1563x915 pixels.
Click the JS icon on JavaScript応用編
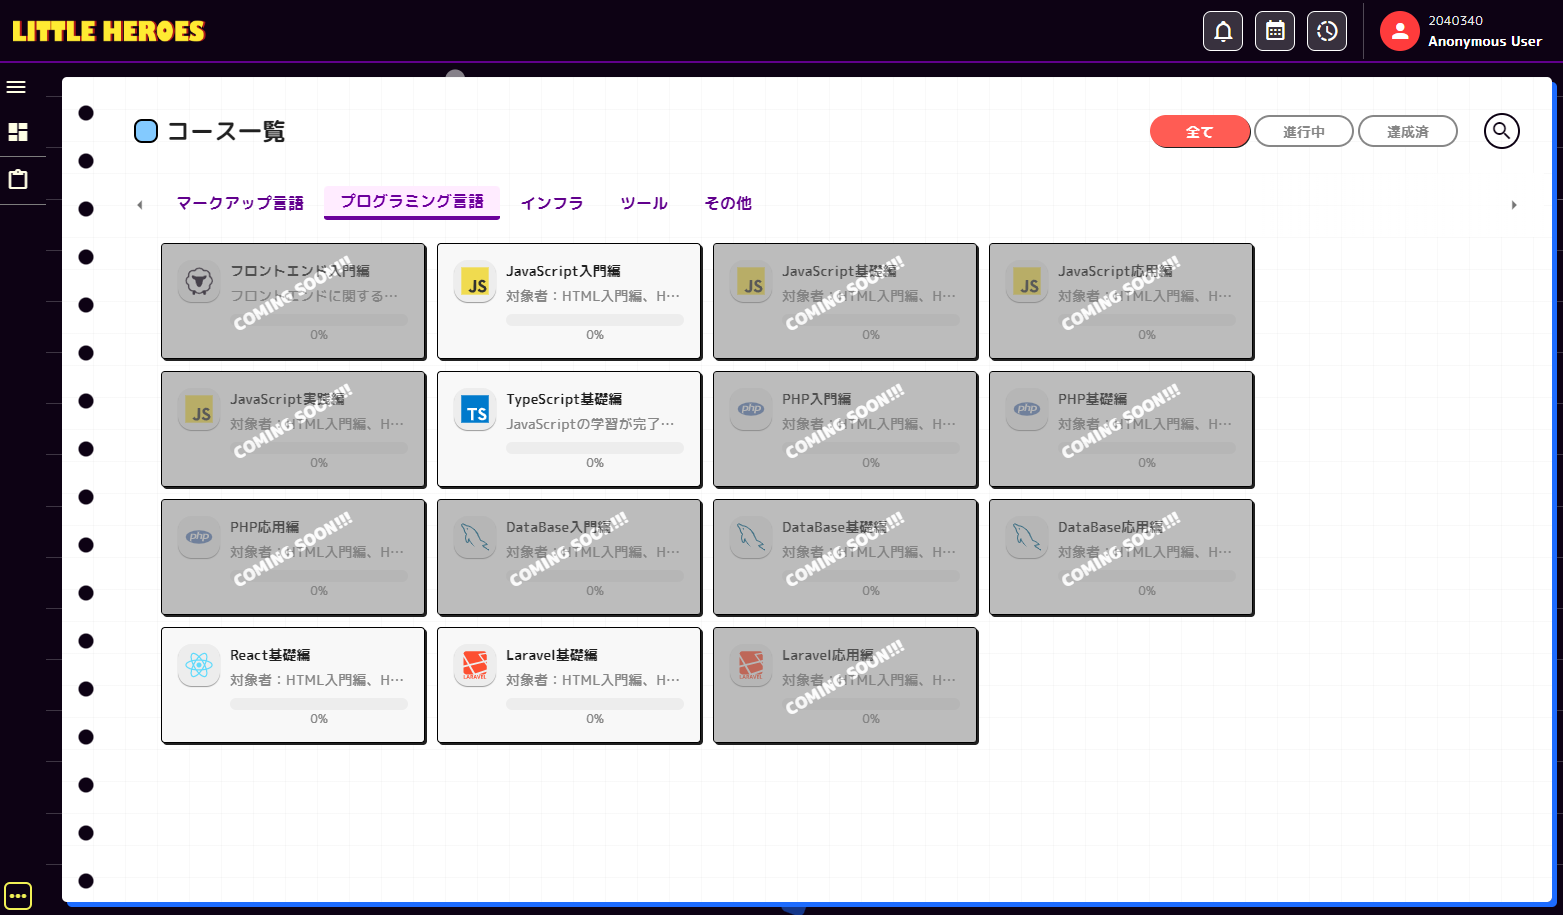[1027, 283]
